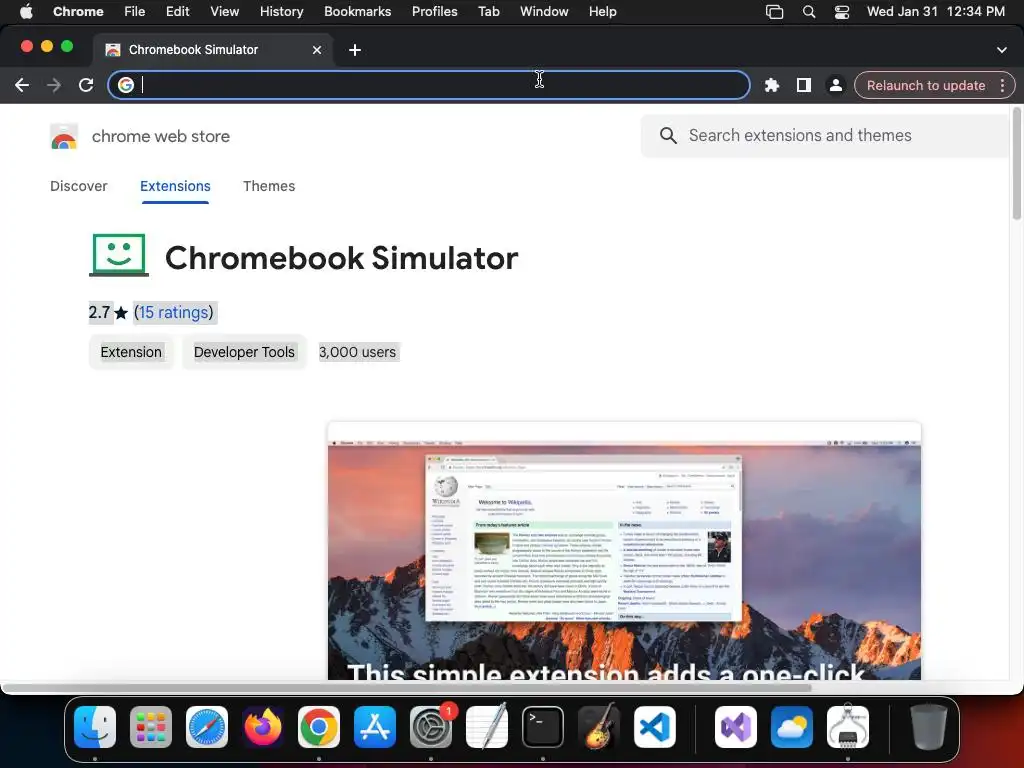Open System Settings from the dock
Image resolution: width=1024 pixels, height=768 pixels.
pos(431,727)
